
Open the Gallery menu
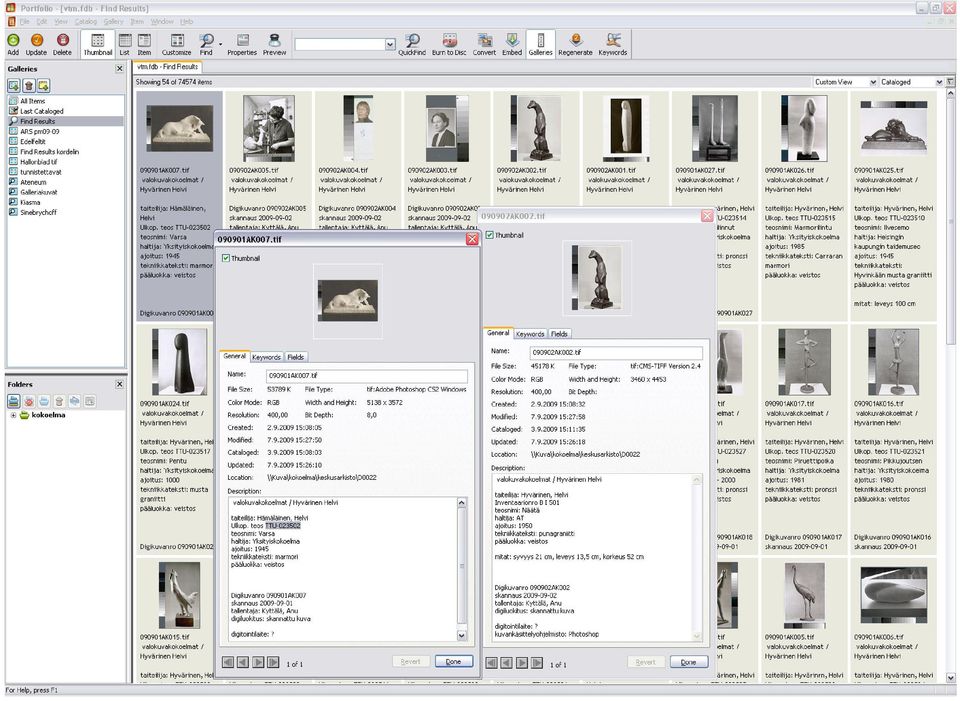coord(113,21)
